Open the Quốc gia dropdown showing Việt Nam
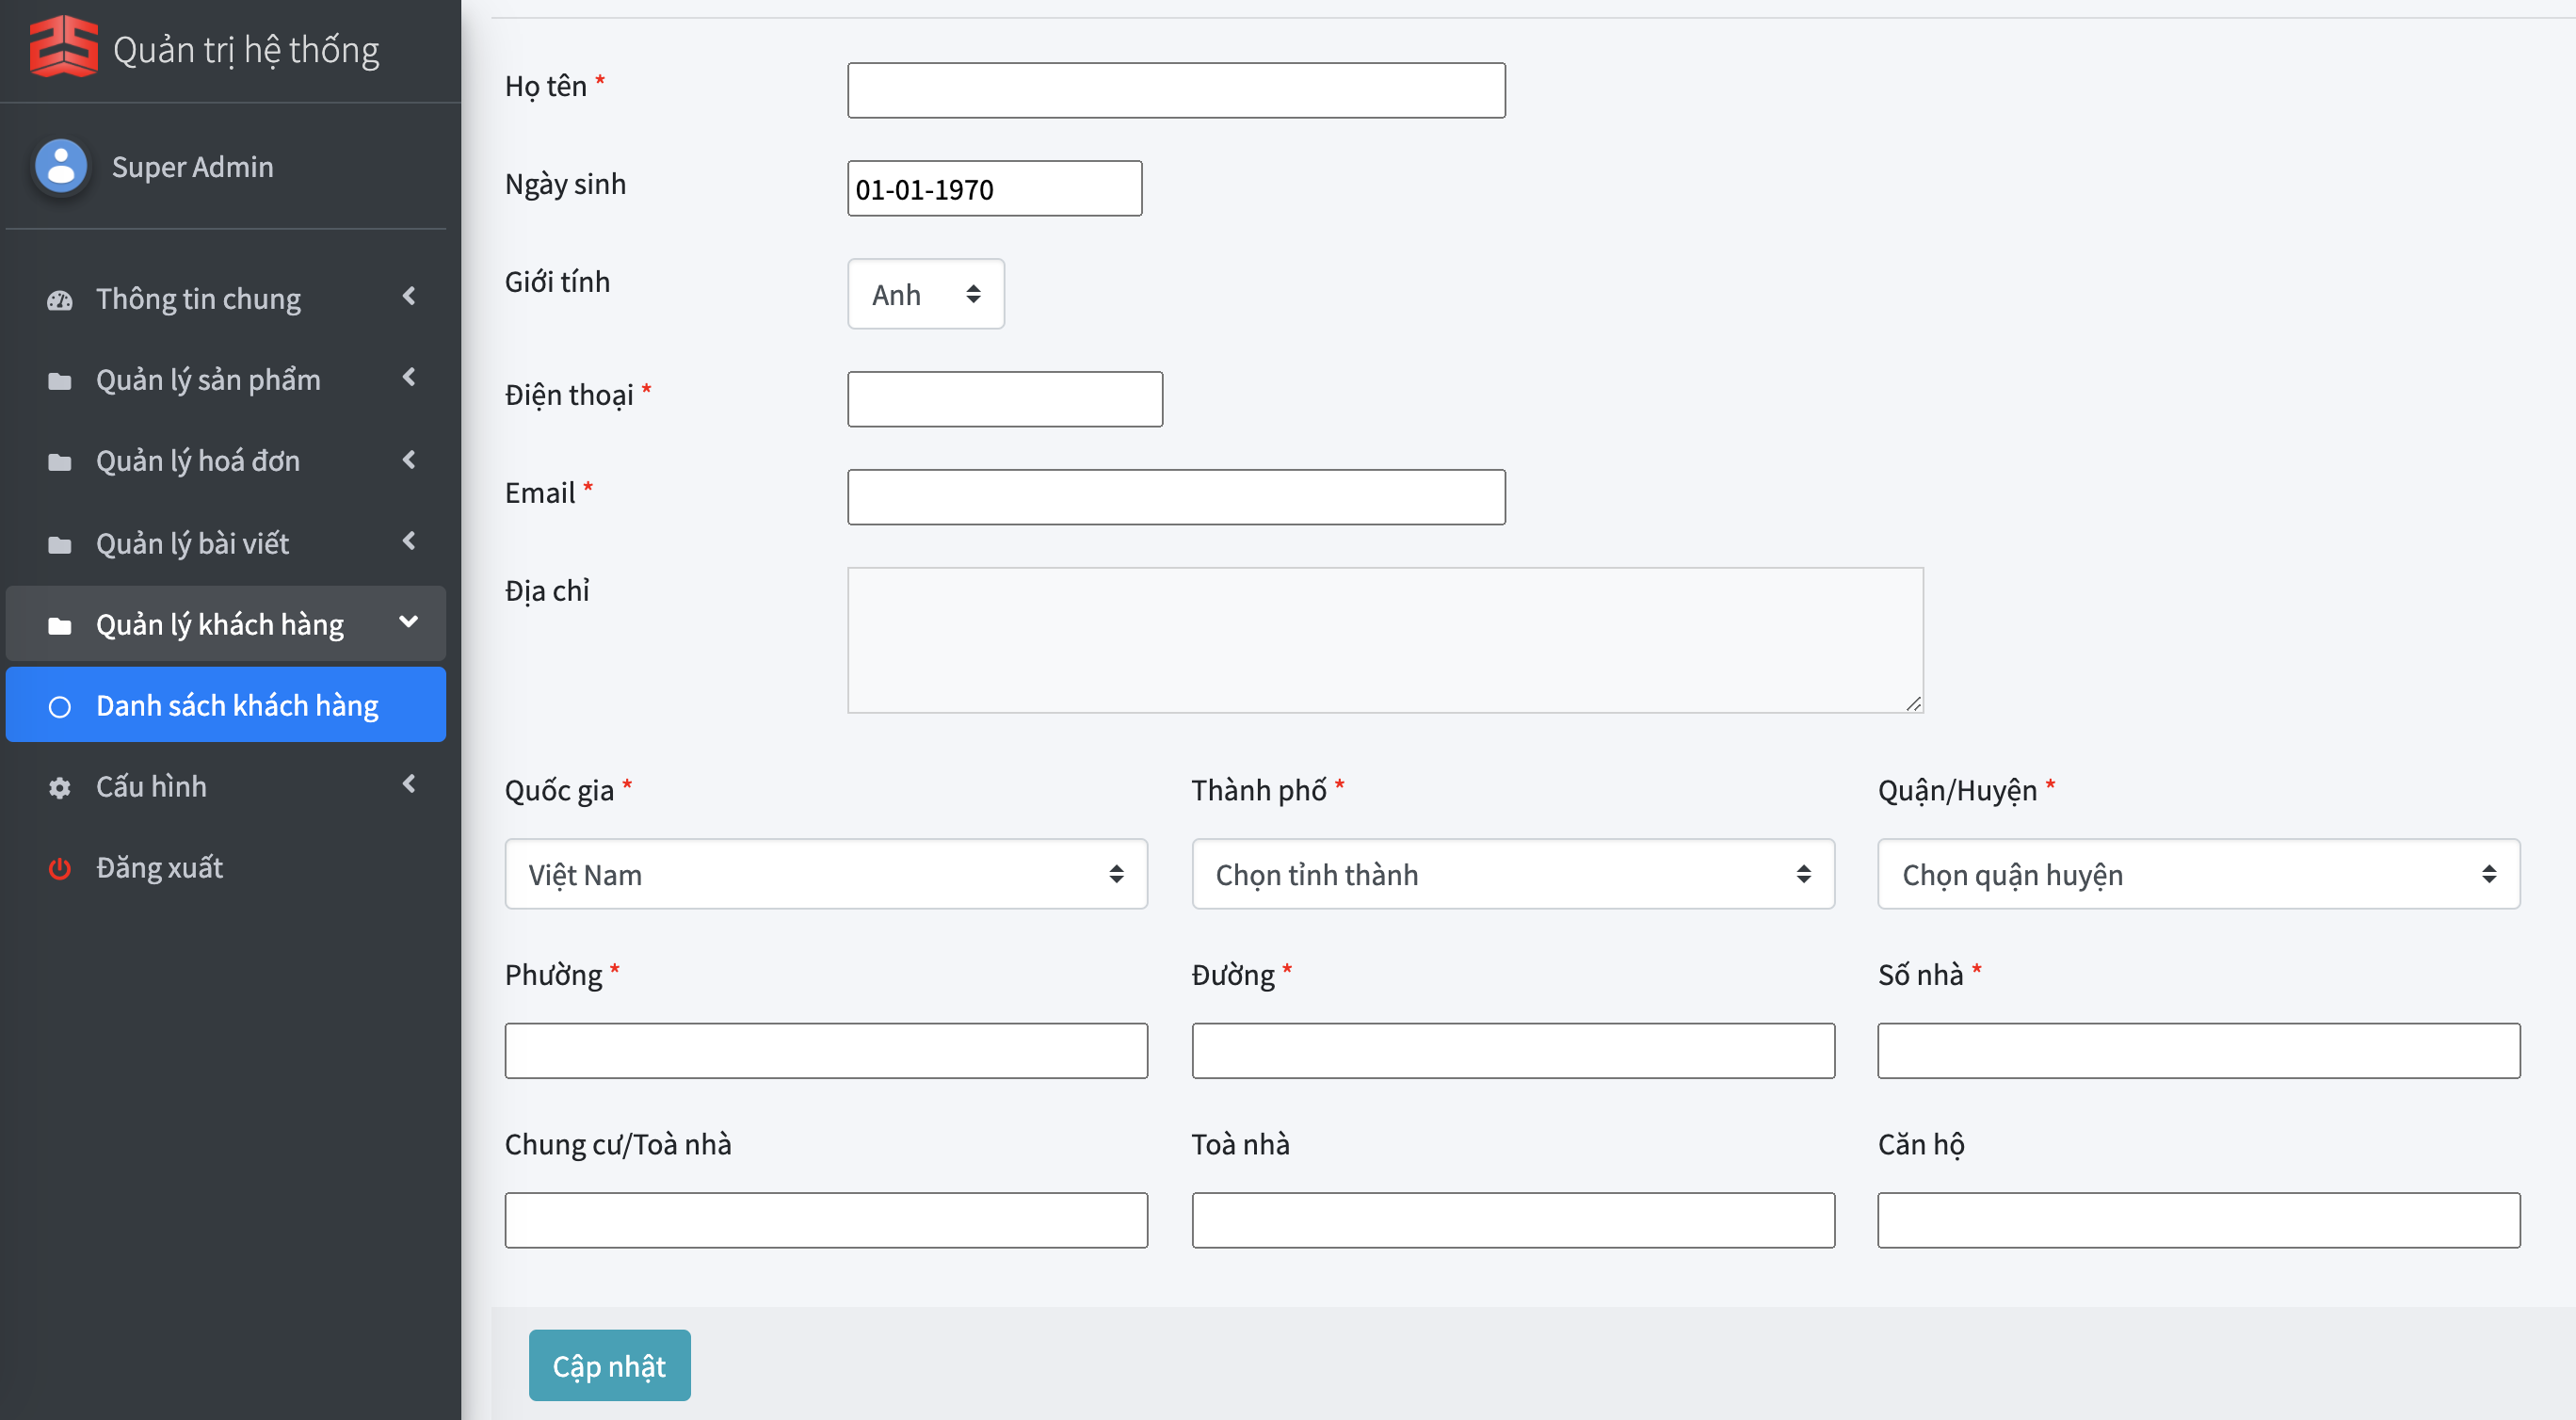Screen dimensions: 2576x1420 point(826,874)
